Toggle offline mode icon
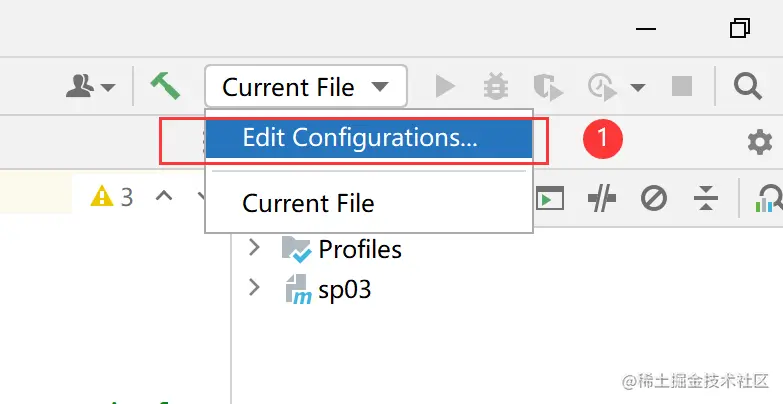783x404 pixels. (601, 198)
